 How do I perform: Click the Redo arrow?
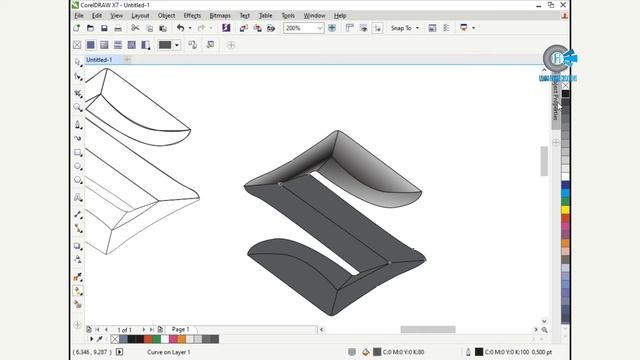coord(201,28)
